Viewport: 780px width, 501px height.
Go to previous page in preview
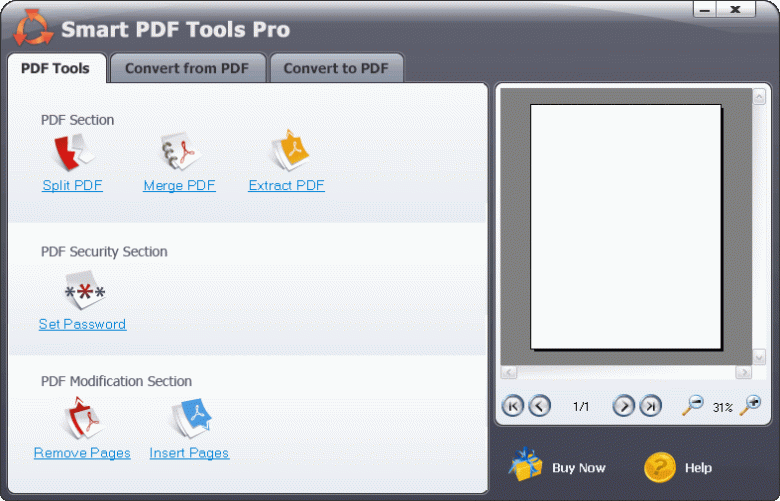pos(539,406)
